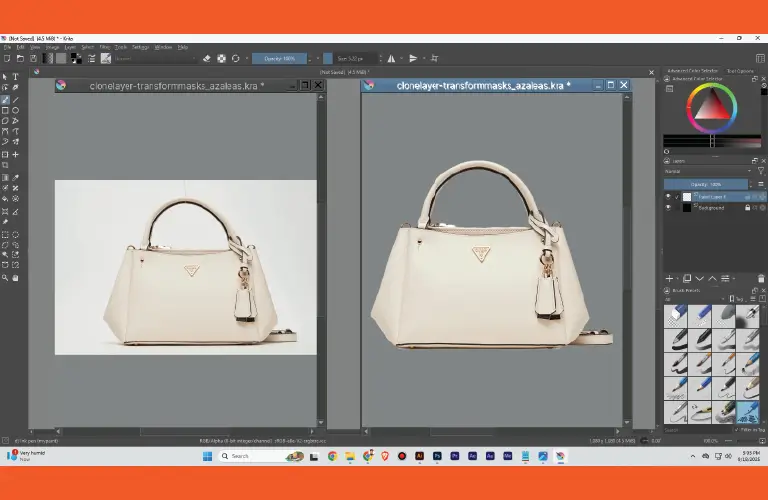This screenshot has width=768, height=500.
Task: Toggle eraser mode in the top toolbar
Action: pyautogui.click(x=206, y=58)
